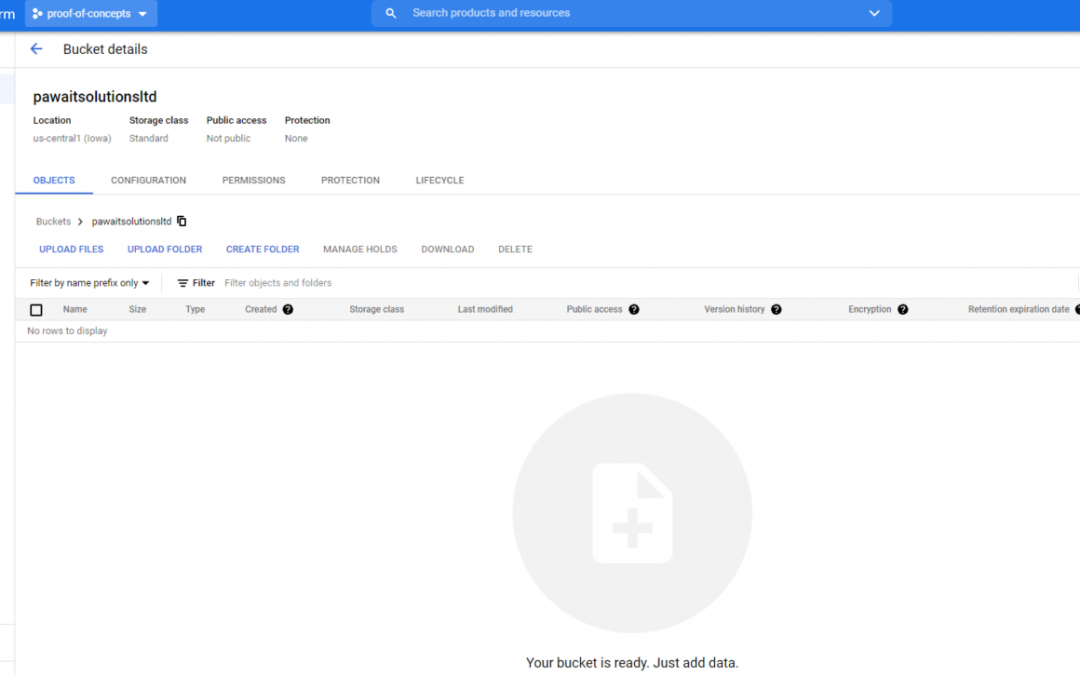Click the 'Not public' access value
This screenshot has width=1080, height=675.
tap(229, 138)
